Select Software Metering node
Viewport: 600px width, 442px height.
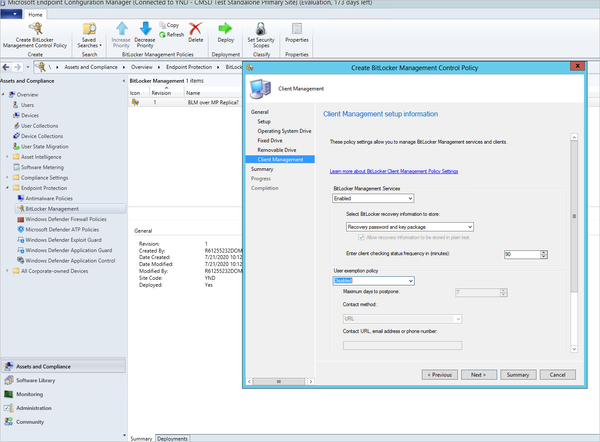(x=42, y=167)
